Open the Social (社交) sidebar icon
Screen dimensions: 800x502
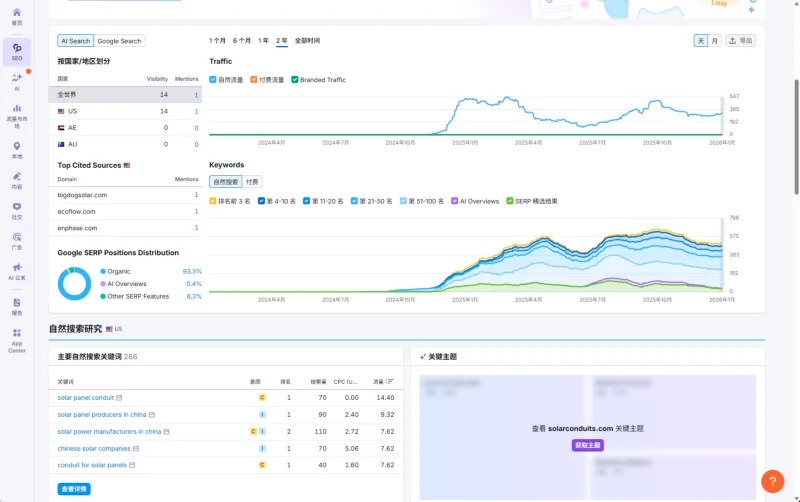(x=17, y=211)
